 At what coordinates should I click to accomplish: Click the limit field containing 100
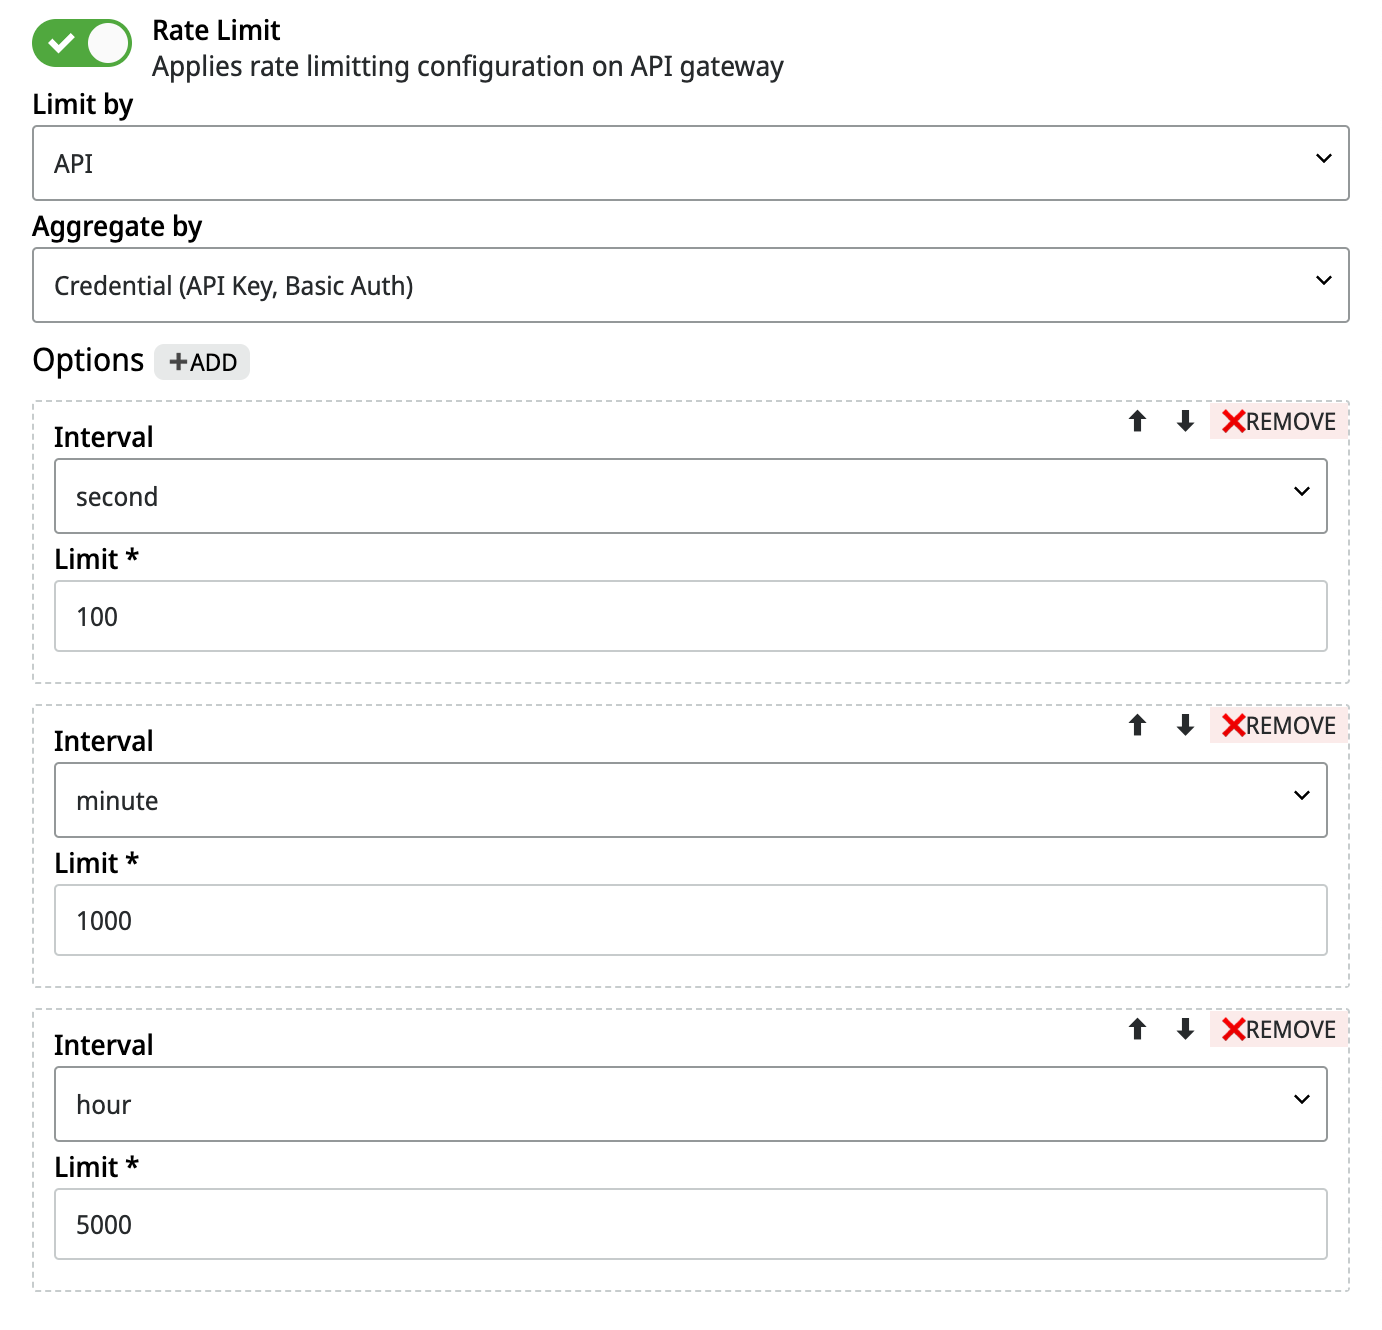pos(690,616)
